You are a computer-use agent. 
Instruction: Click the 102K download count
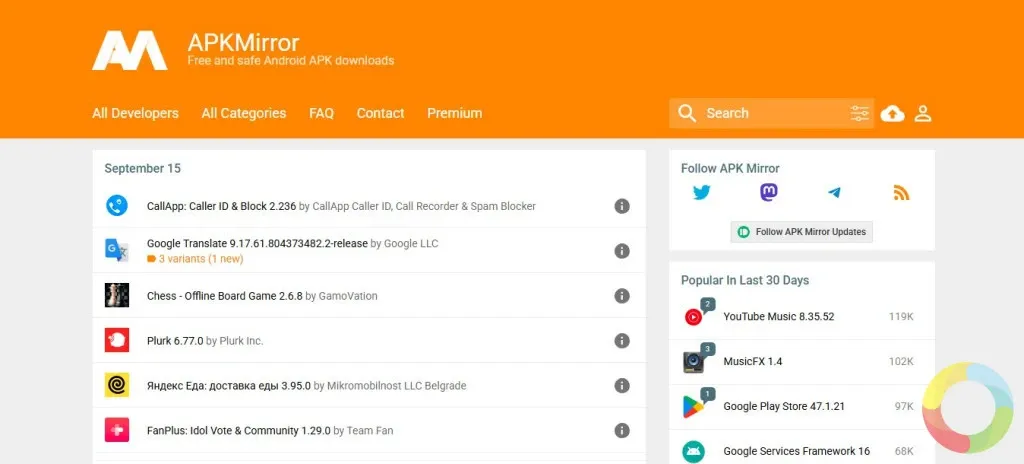coord(901,361)
